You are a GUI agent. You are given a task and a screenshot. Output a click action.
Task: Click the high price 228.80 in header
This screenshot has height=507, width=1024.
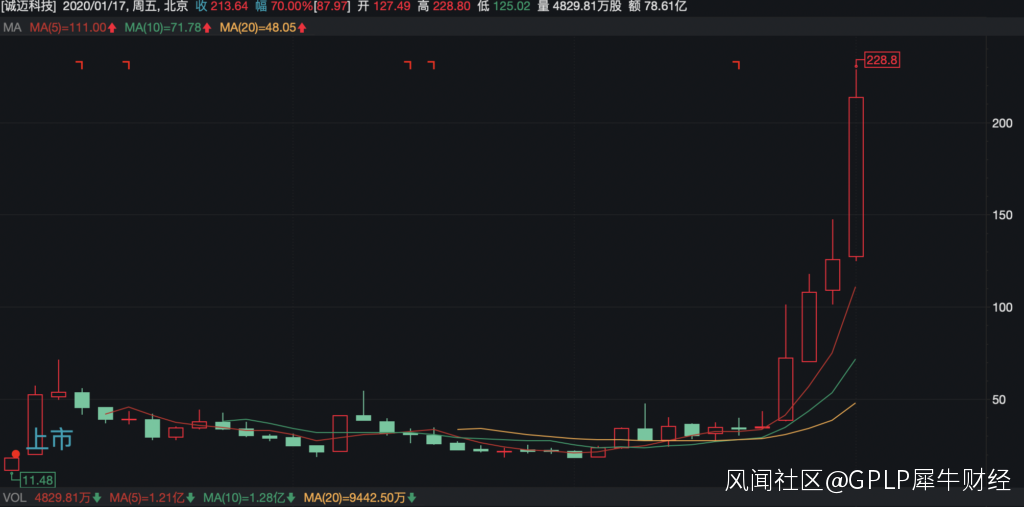452,8
